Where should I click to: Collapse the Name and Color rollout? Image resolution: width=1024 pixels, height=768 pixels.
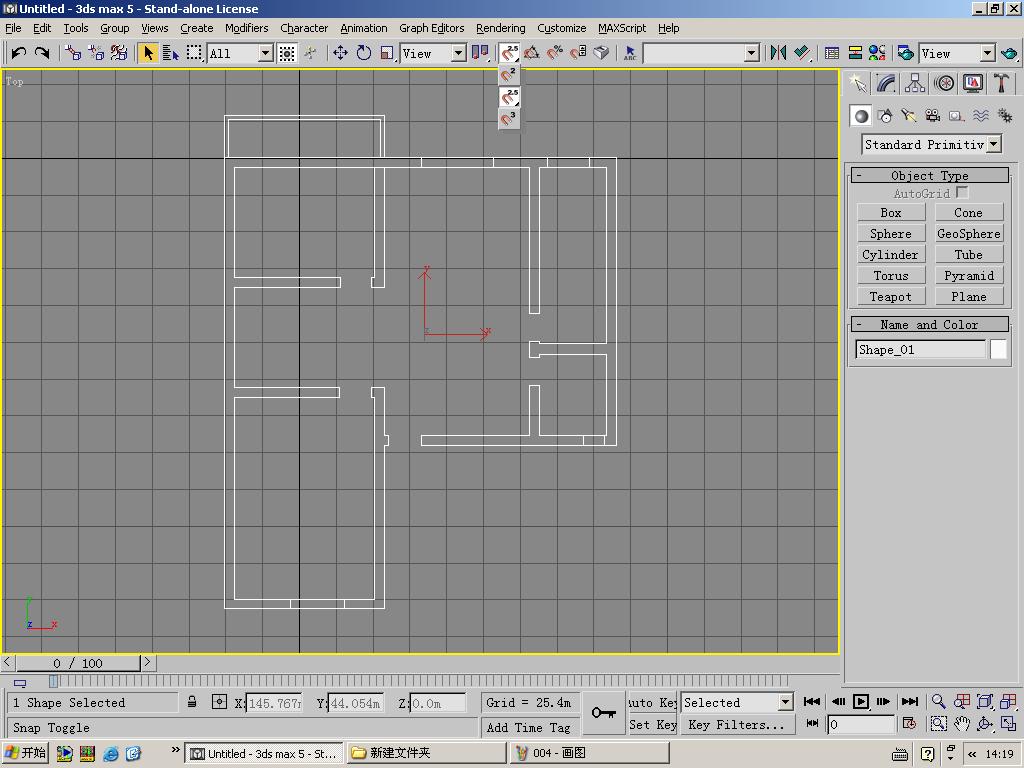point(930,325)
